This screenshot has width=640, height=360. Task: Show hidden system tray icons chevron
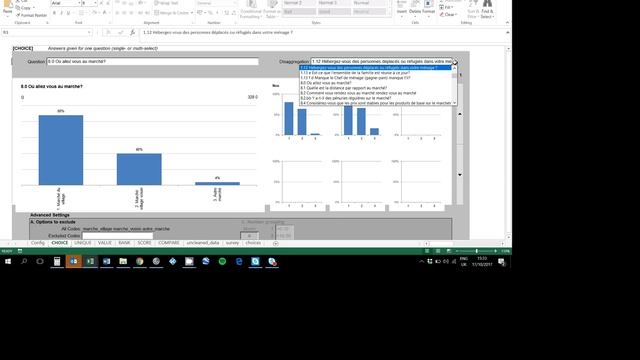[x=421, y=262]
